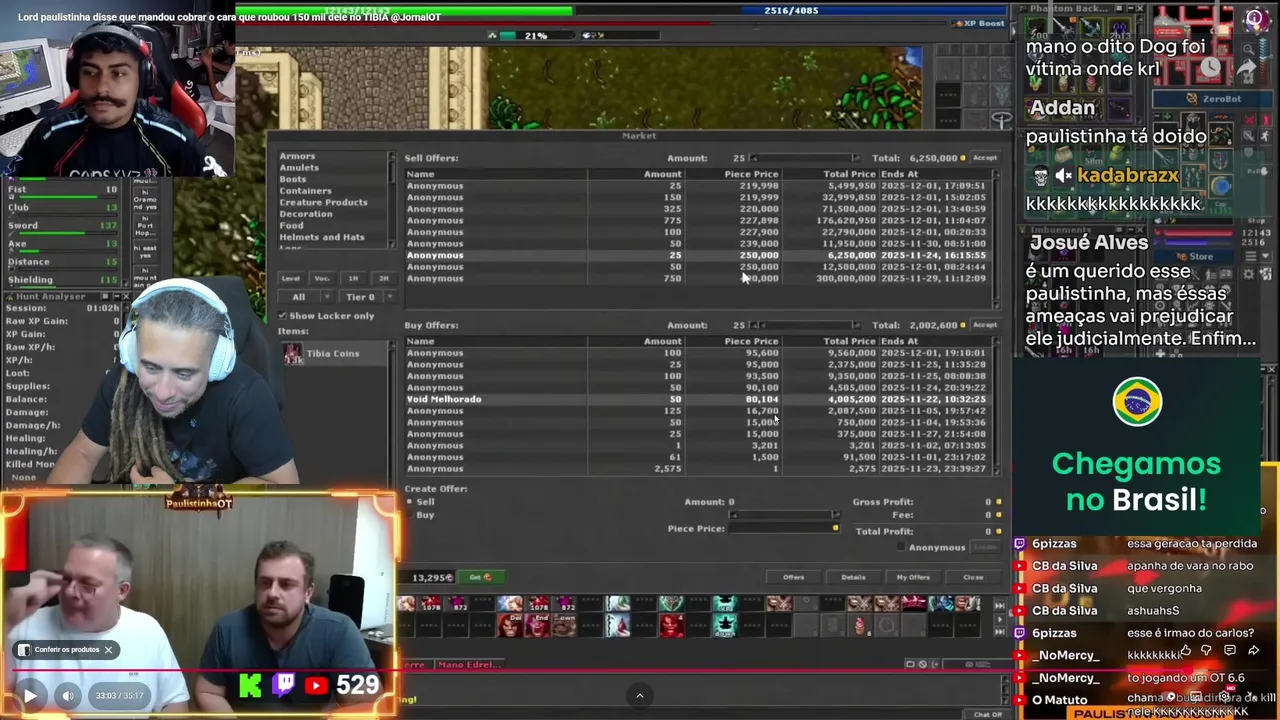The width and height of the screenshot is (1280, 720).
Task: Select Containers category
Action: (x=305, y=191)
